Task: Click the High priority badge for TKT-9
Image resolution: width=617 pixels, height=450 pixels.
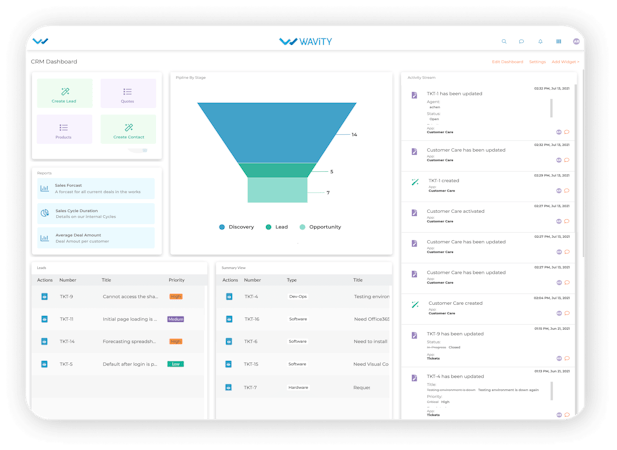Action: coord(176,297)
